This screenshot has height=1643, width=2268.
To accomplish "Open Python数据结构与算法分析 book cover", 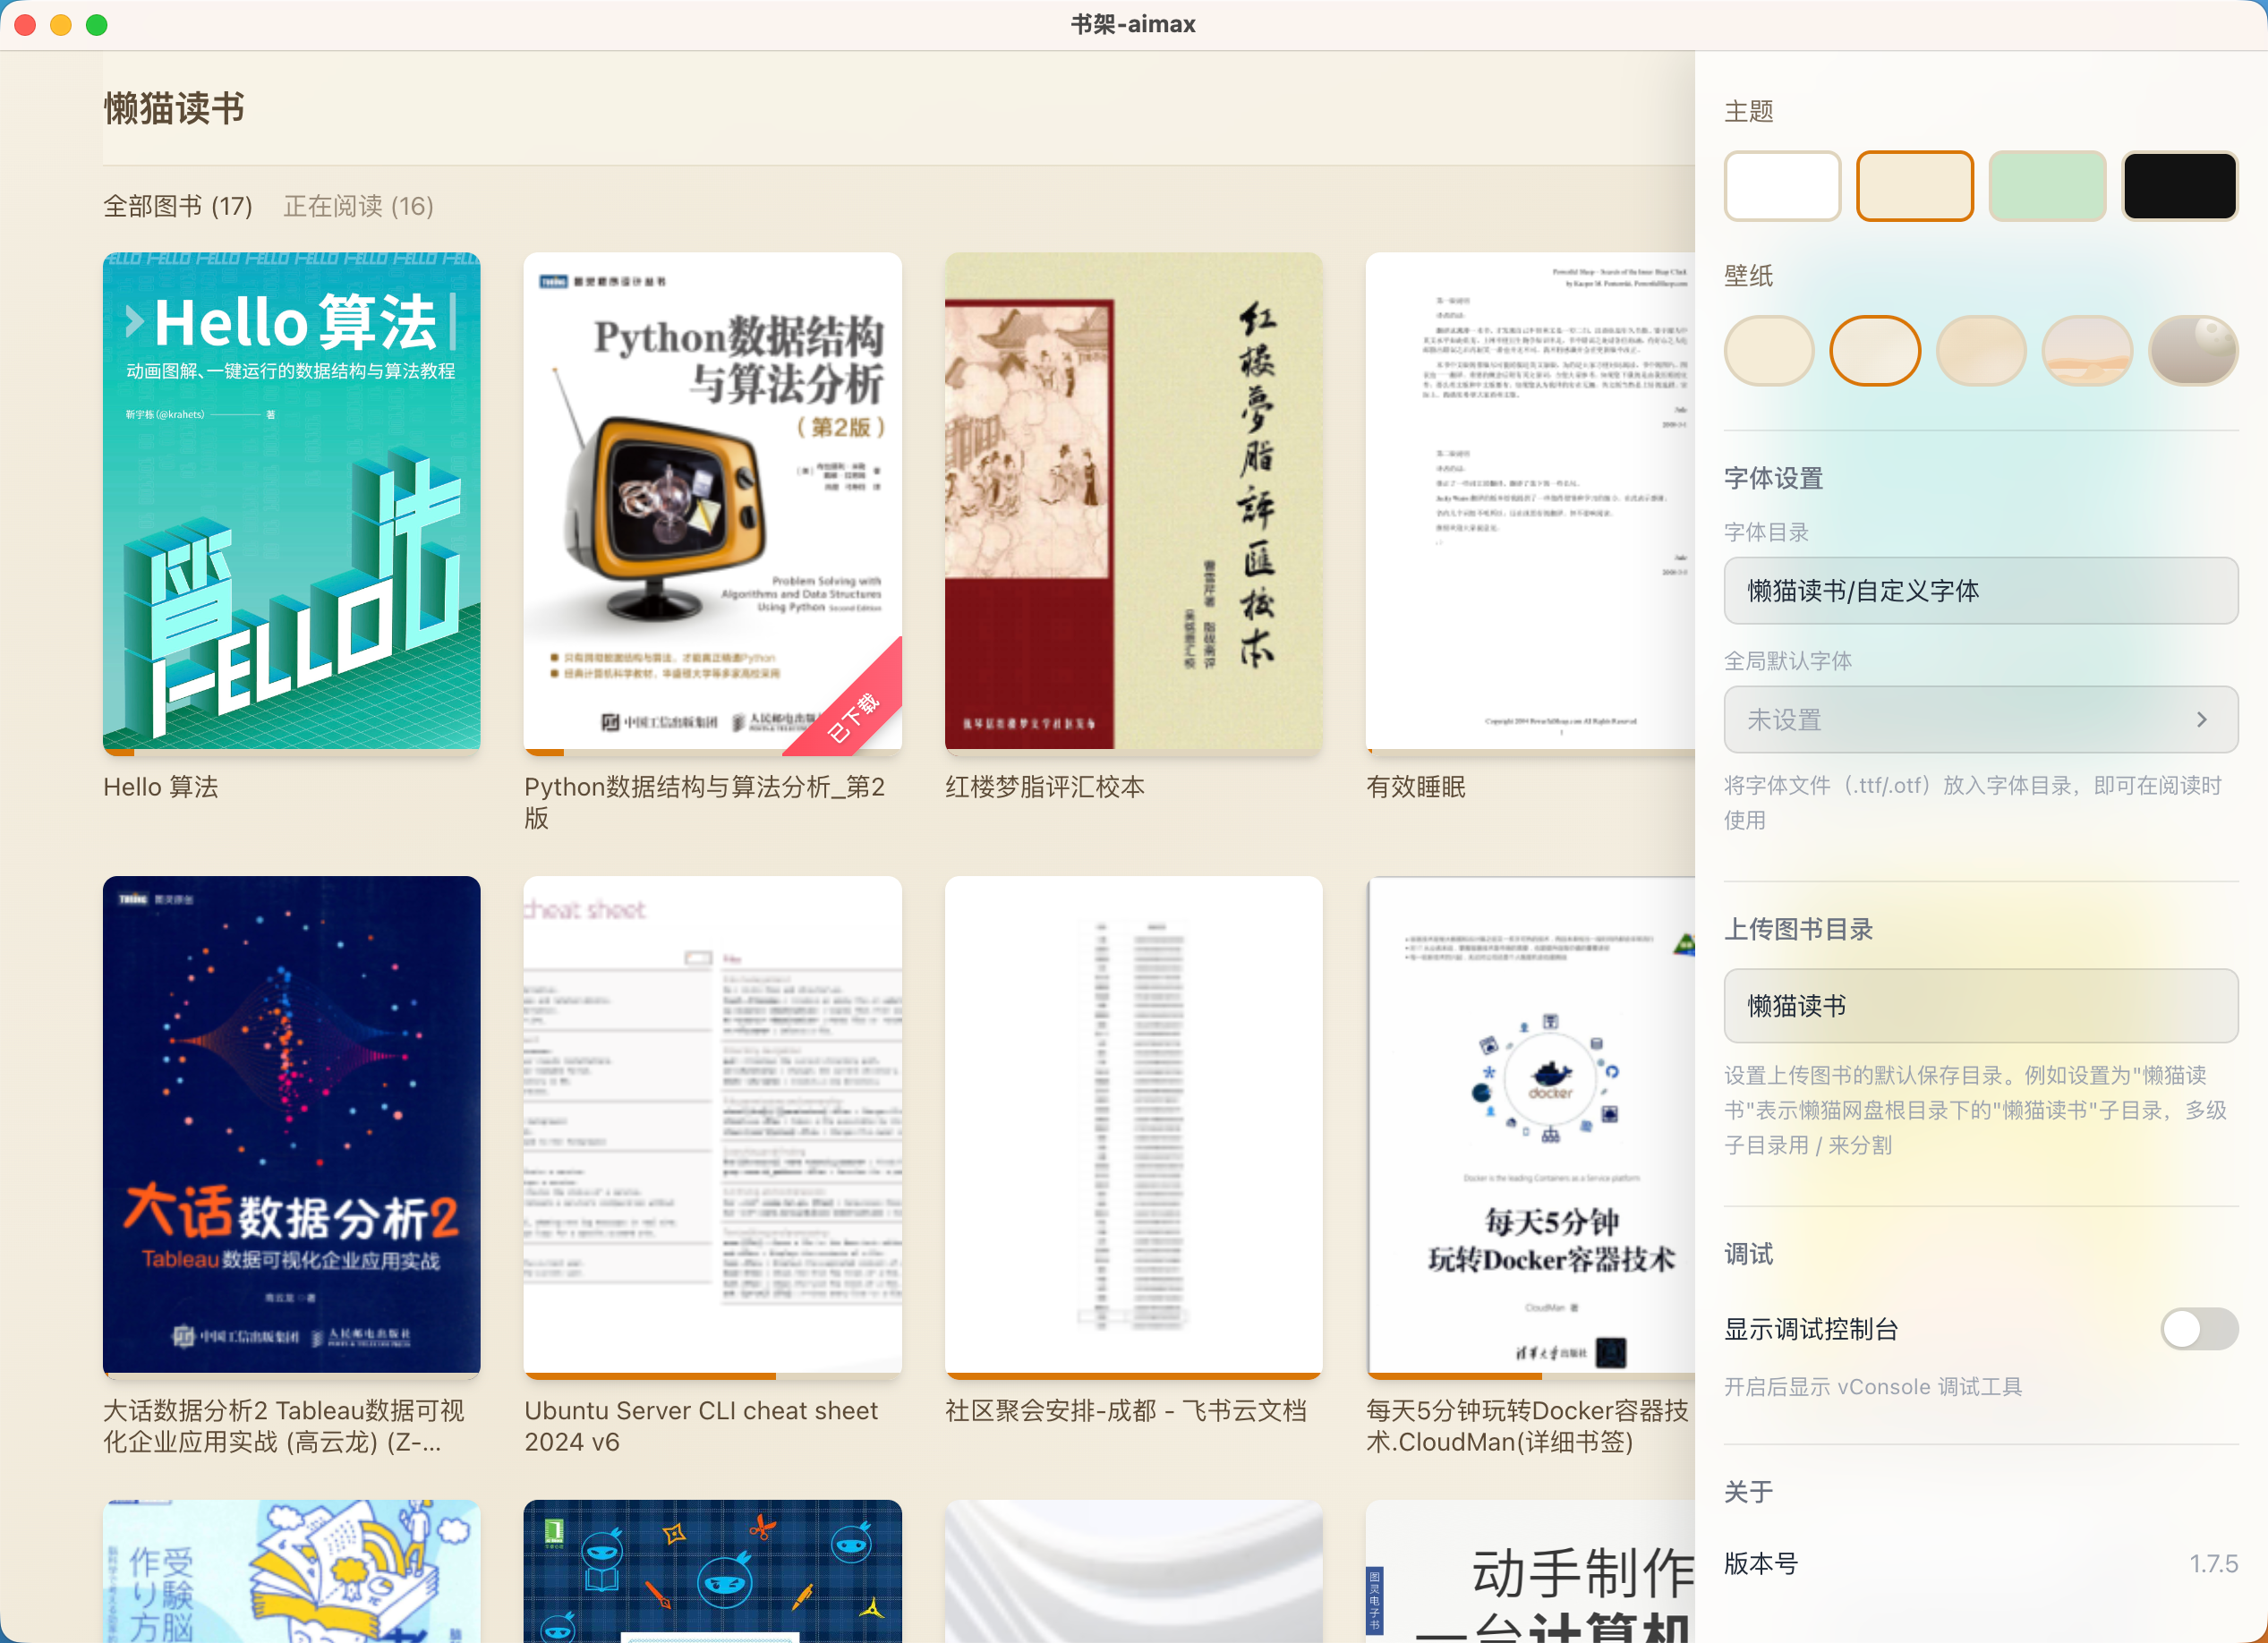I will (712, 501).
